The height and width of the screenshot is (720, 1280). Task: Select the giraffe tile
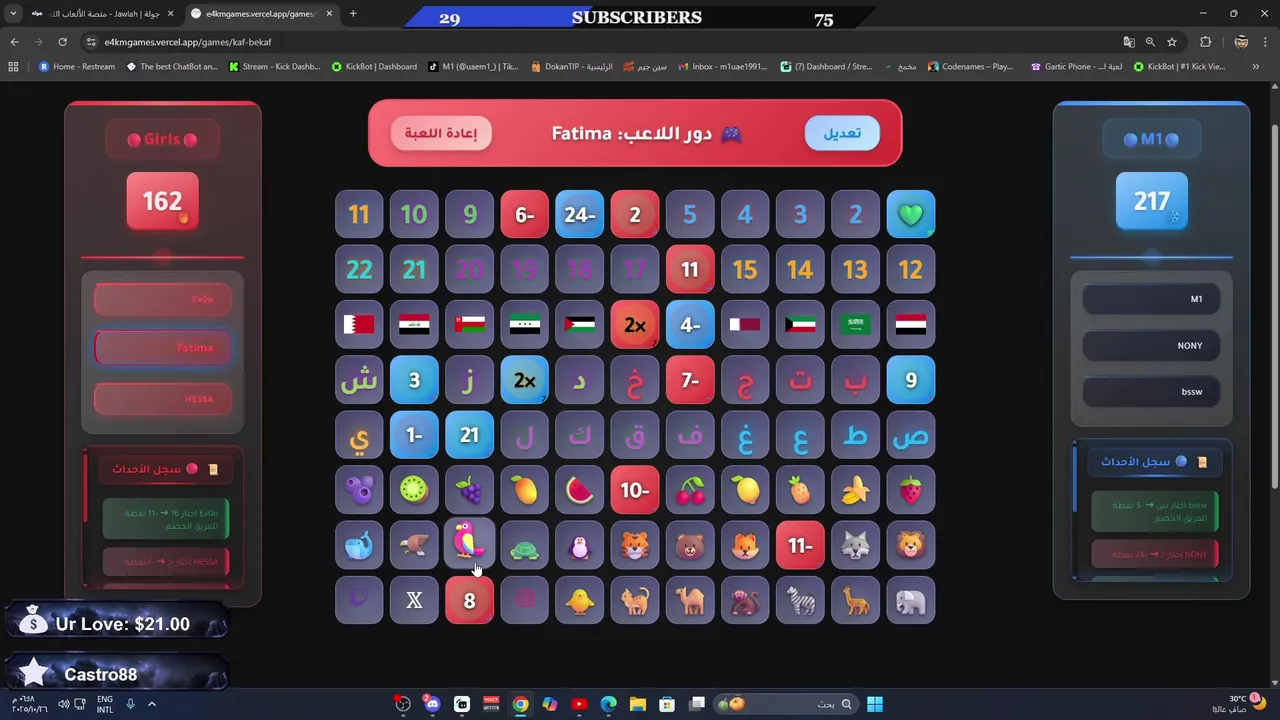[x=855, y=600]
